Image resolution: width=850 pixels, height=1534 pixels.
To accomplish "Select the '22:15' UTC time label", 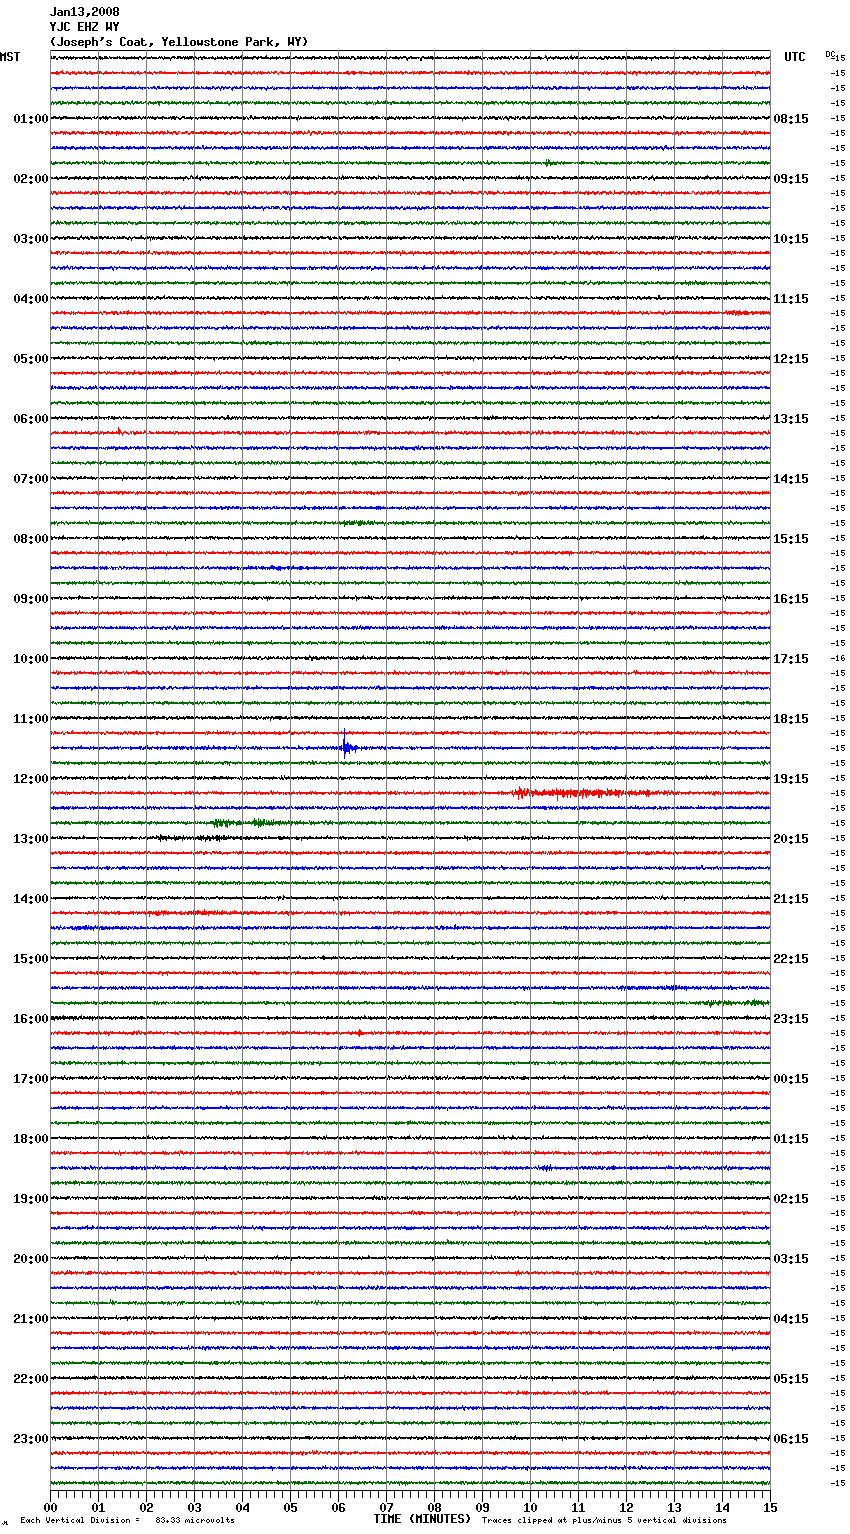I will (791, 959).
